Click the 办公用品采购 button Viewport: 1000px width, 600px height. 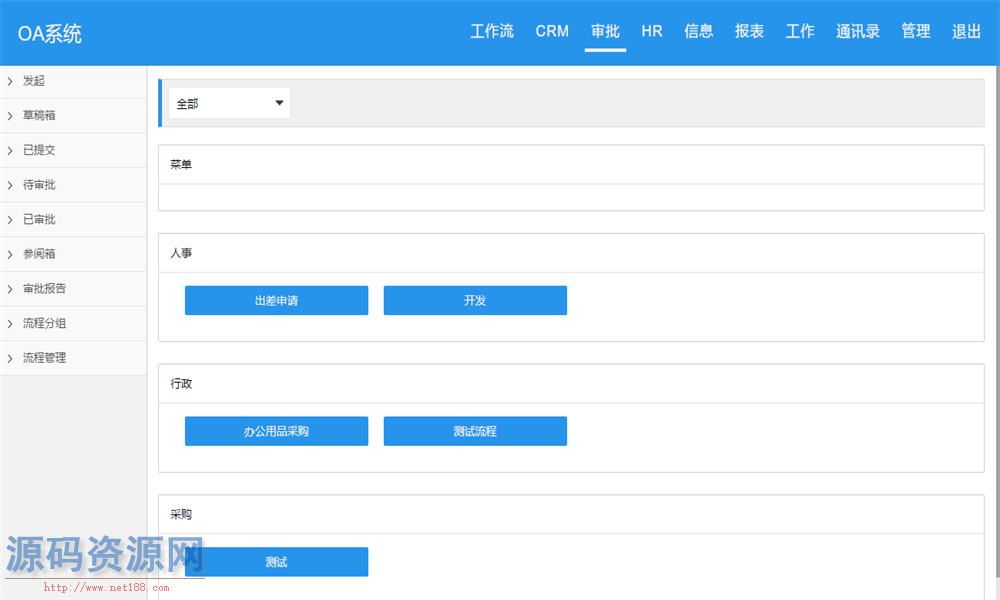coord(276,432)
